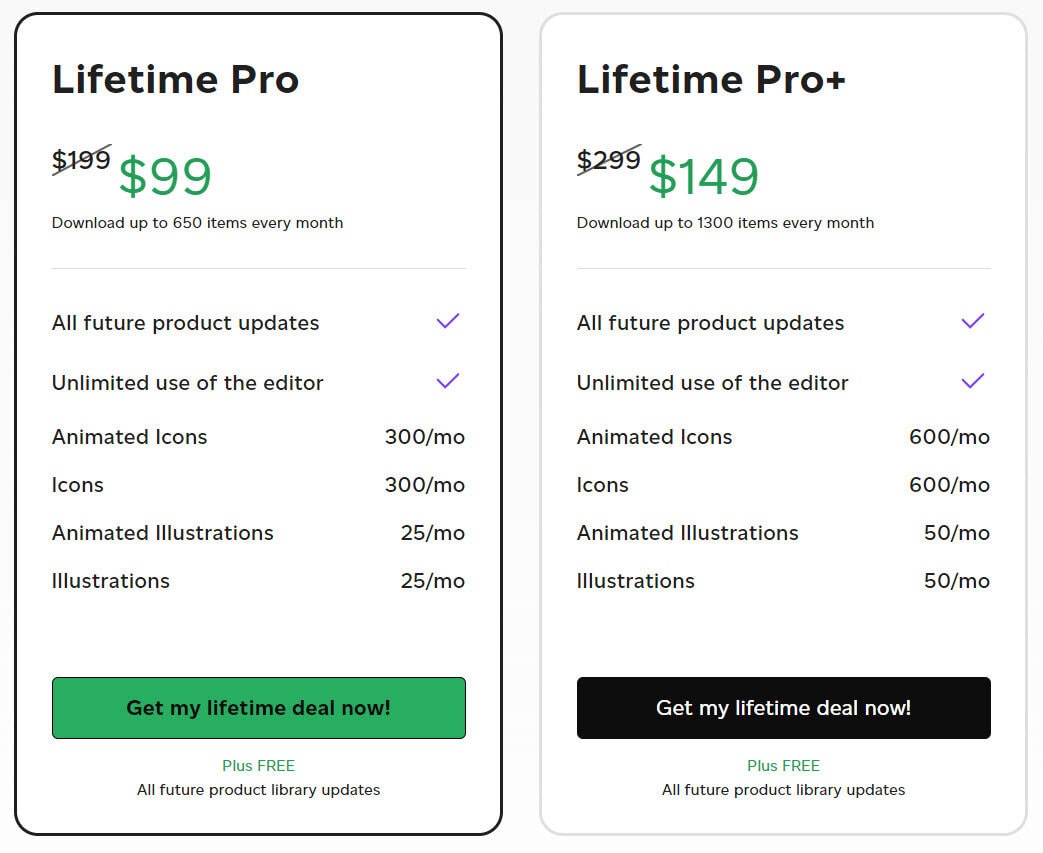This screenshot has width=1043, height=853.
Task: Click Download up to 1300 items text
Action: (725, 223)
